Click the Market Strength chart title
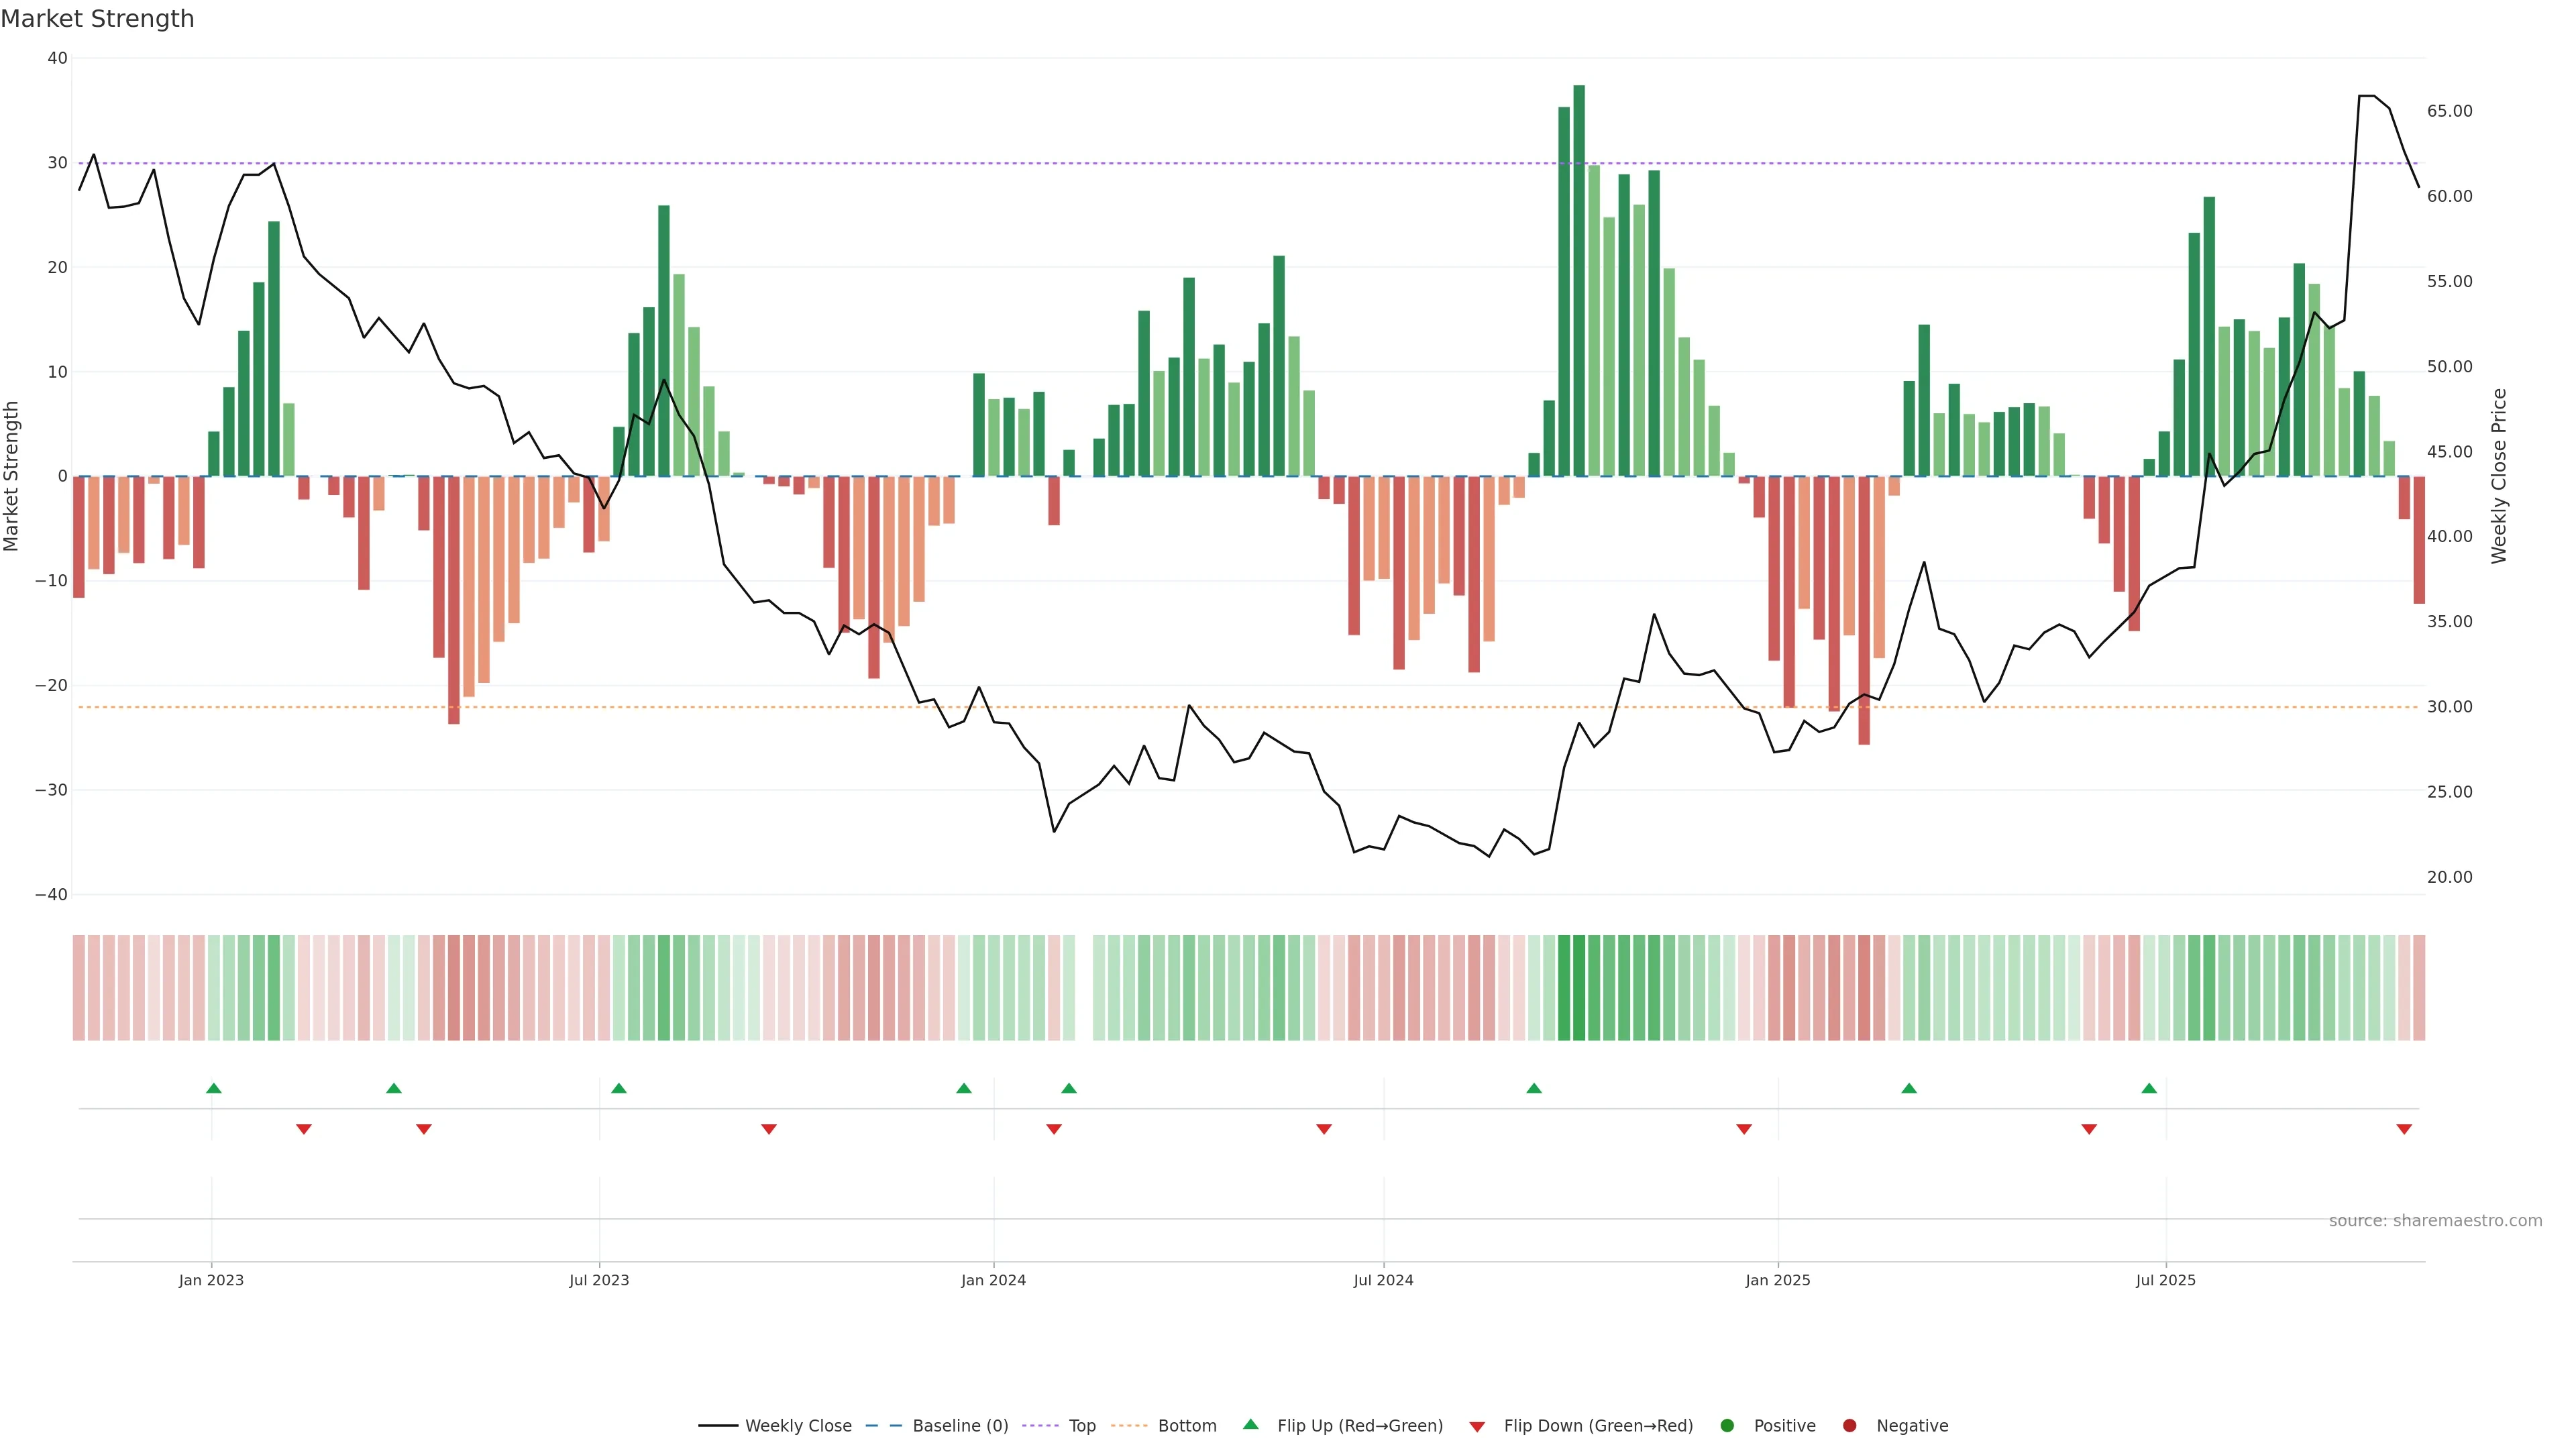2576x1449 pixels. 97,18
